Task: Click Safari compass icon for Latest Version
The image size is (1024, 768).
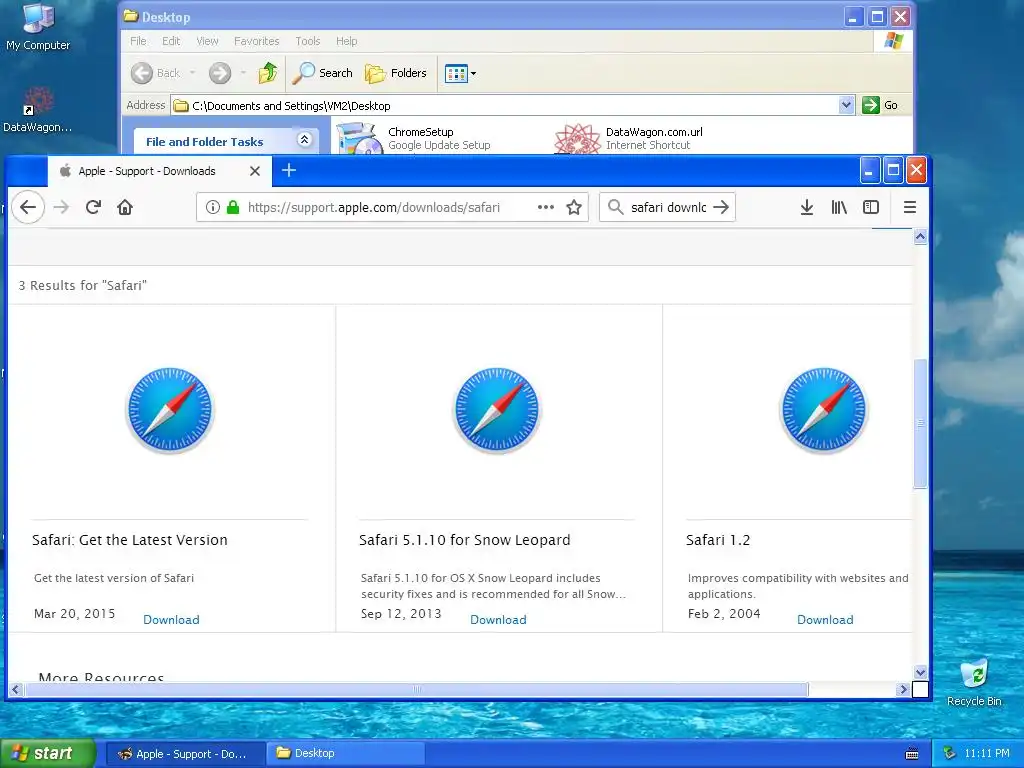Action: (170, 409)
